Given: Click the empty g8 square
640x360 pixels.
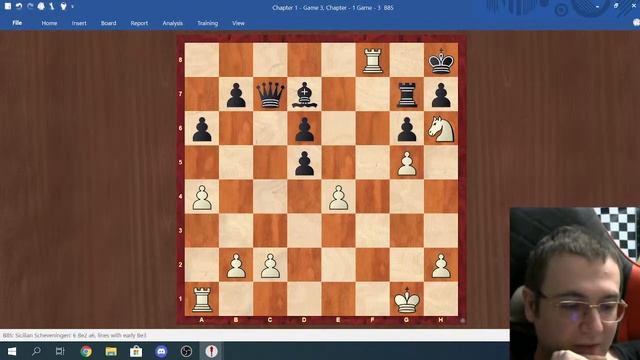Looking at the screenshot, I should 407,60.
